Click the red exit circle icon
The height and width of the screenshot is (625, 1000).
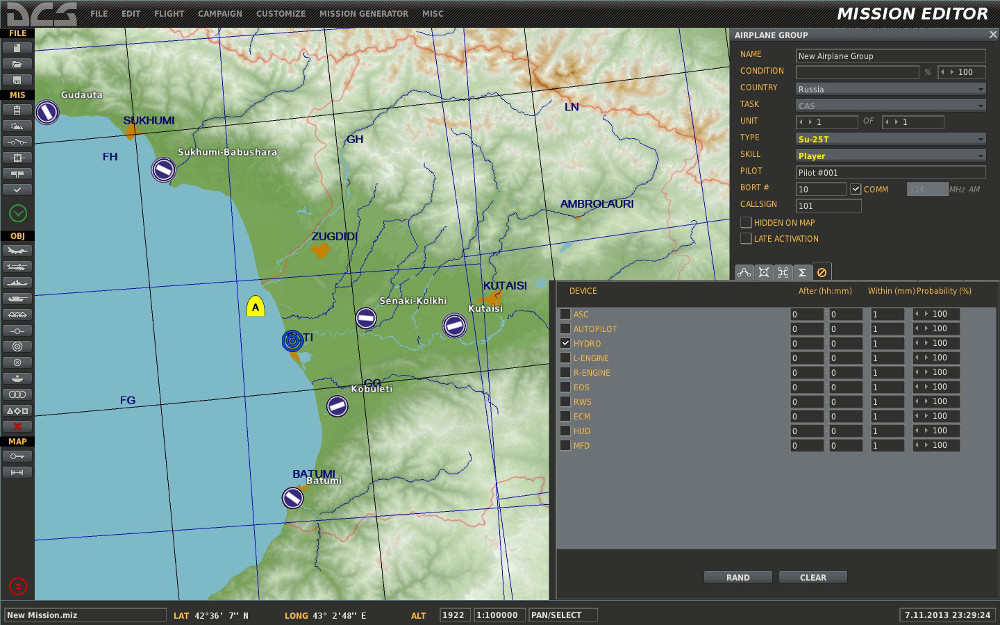pyautogui.click(x=18, y=585)
